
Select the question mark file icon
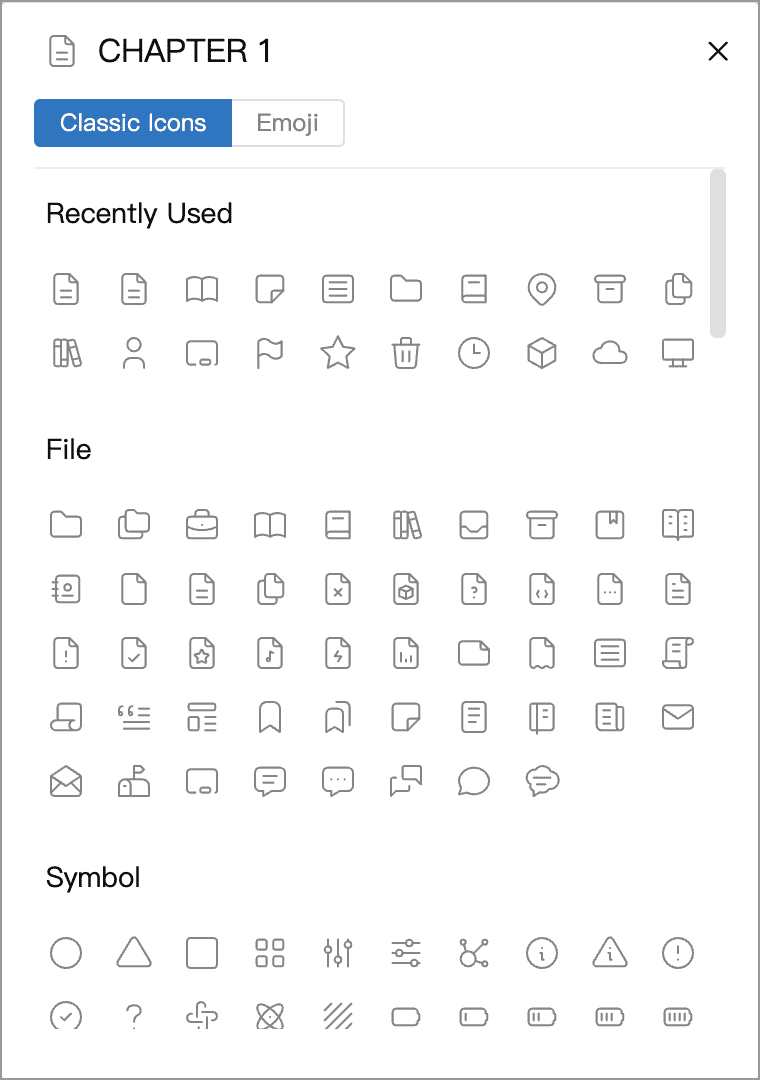tap(474, 590)
